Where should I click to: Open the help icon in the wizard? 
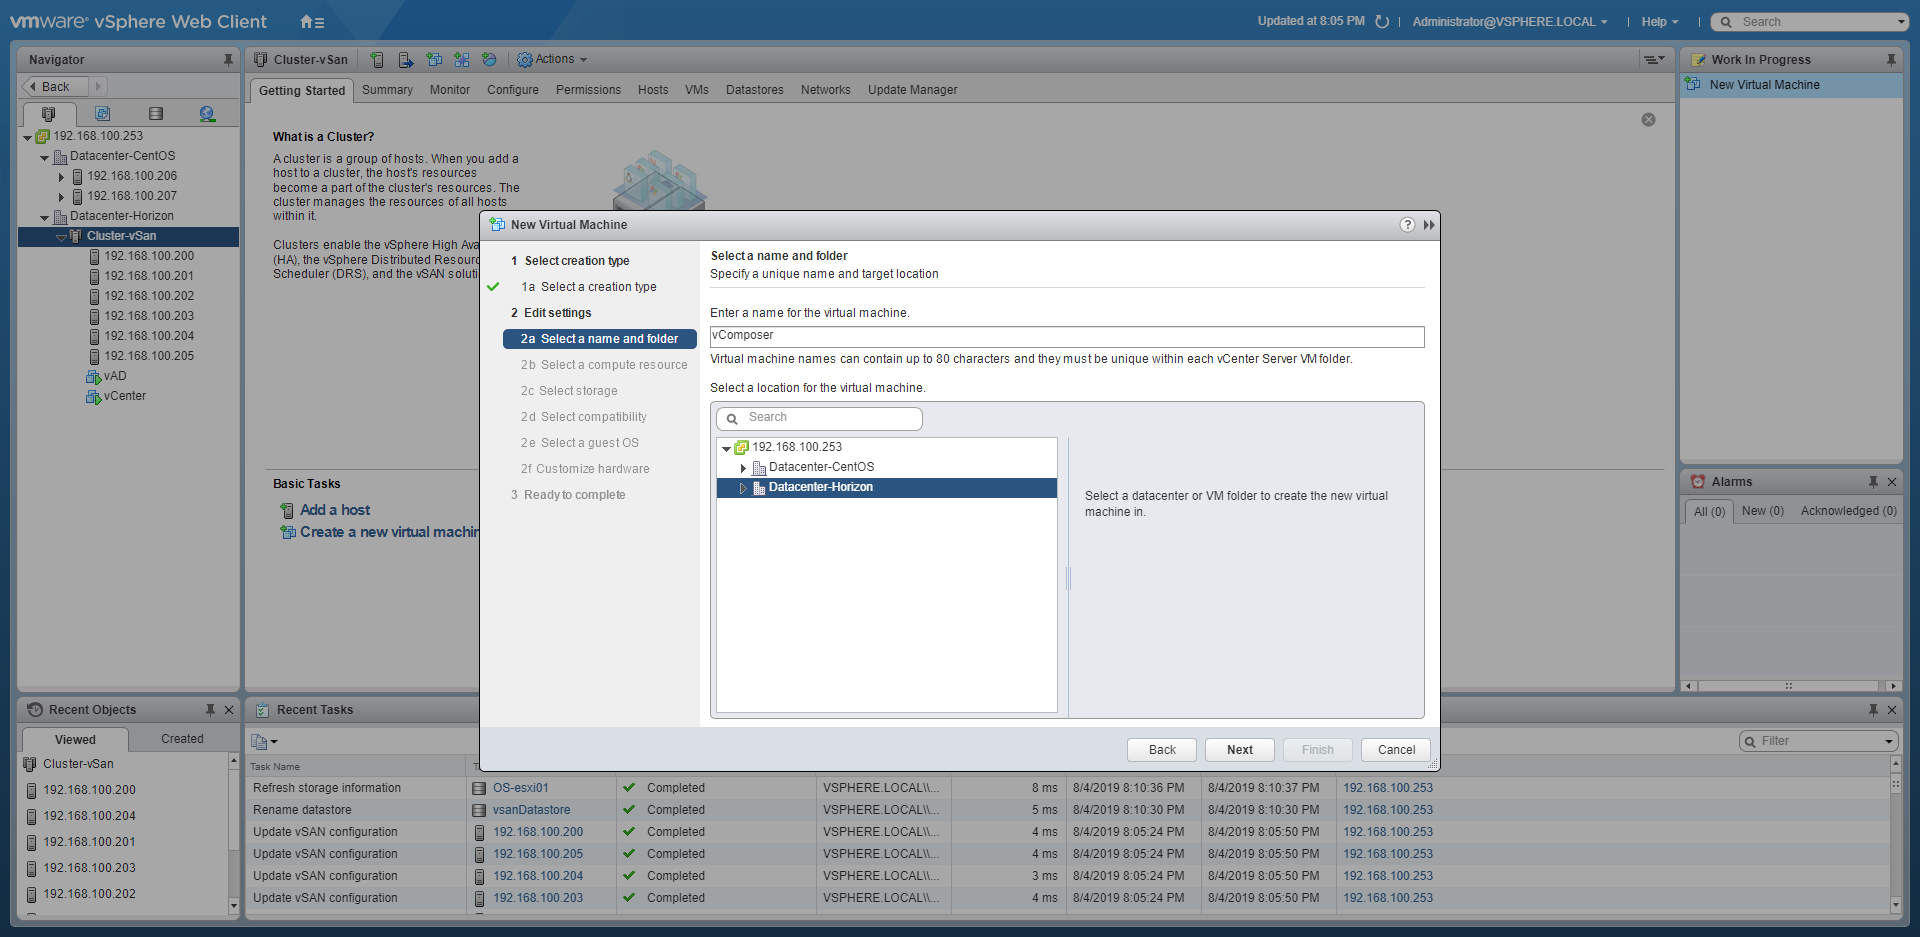coord(1407,225)
